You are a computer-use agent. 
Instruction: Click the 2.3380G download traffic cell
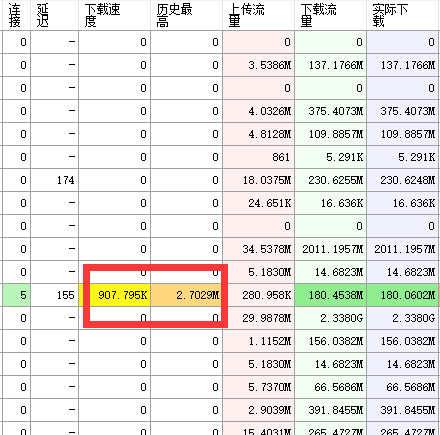330,318
